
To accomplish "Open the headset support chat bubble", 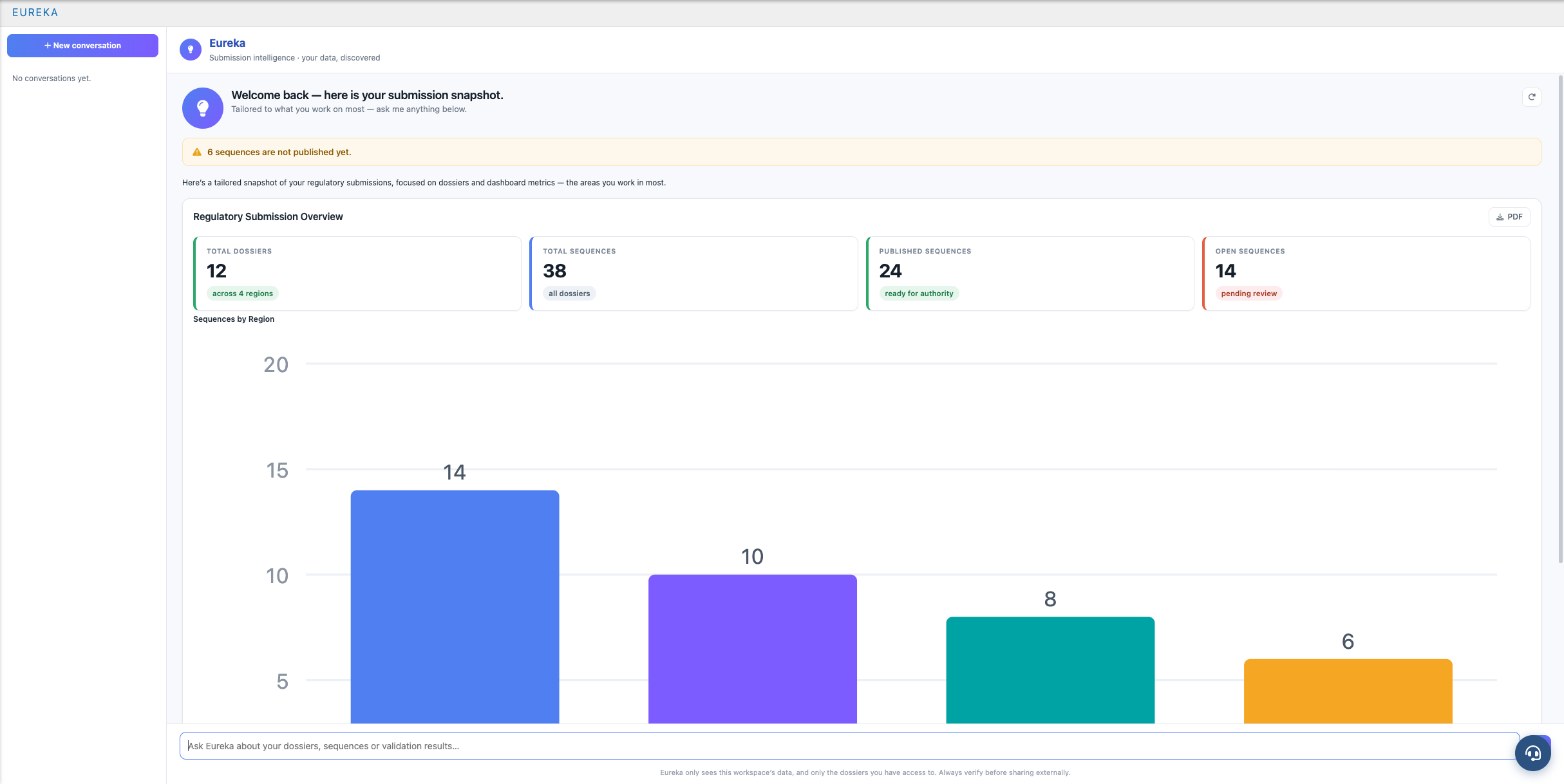I will coord(1533,753).
